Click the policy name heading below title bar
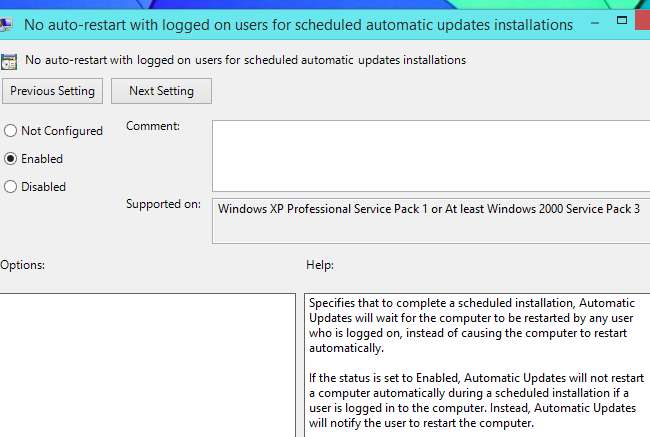 pyautogui.click(x=246, y=60)
